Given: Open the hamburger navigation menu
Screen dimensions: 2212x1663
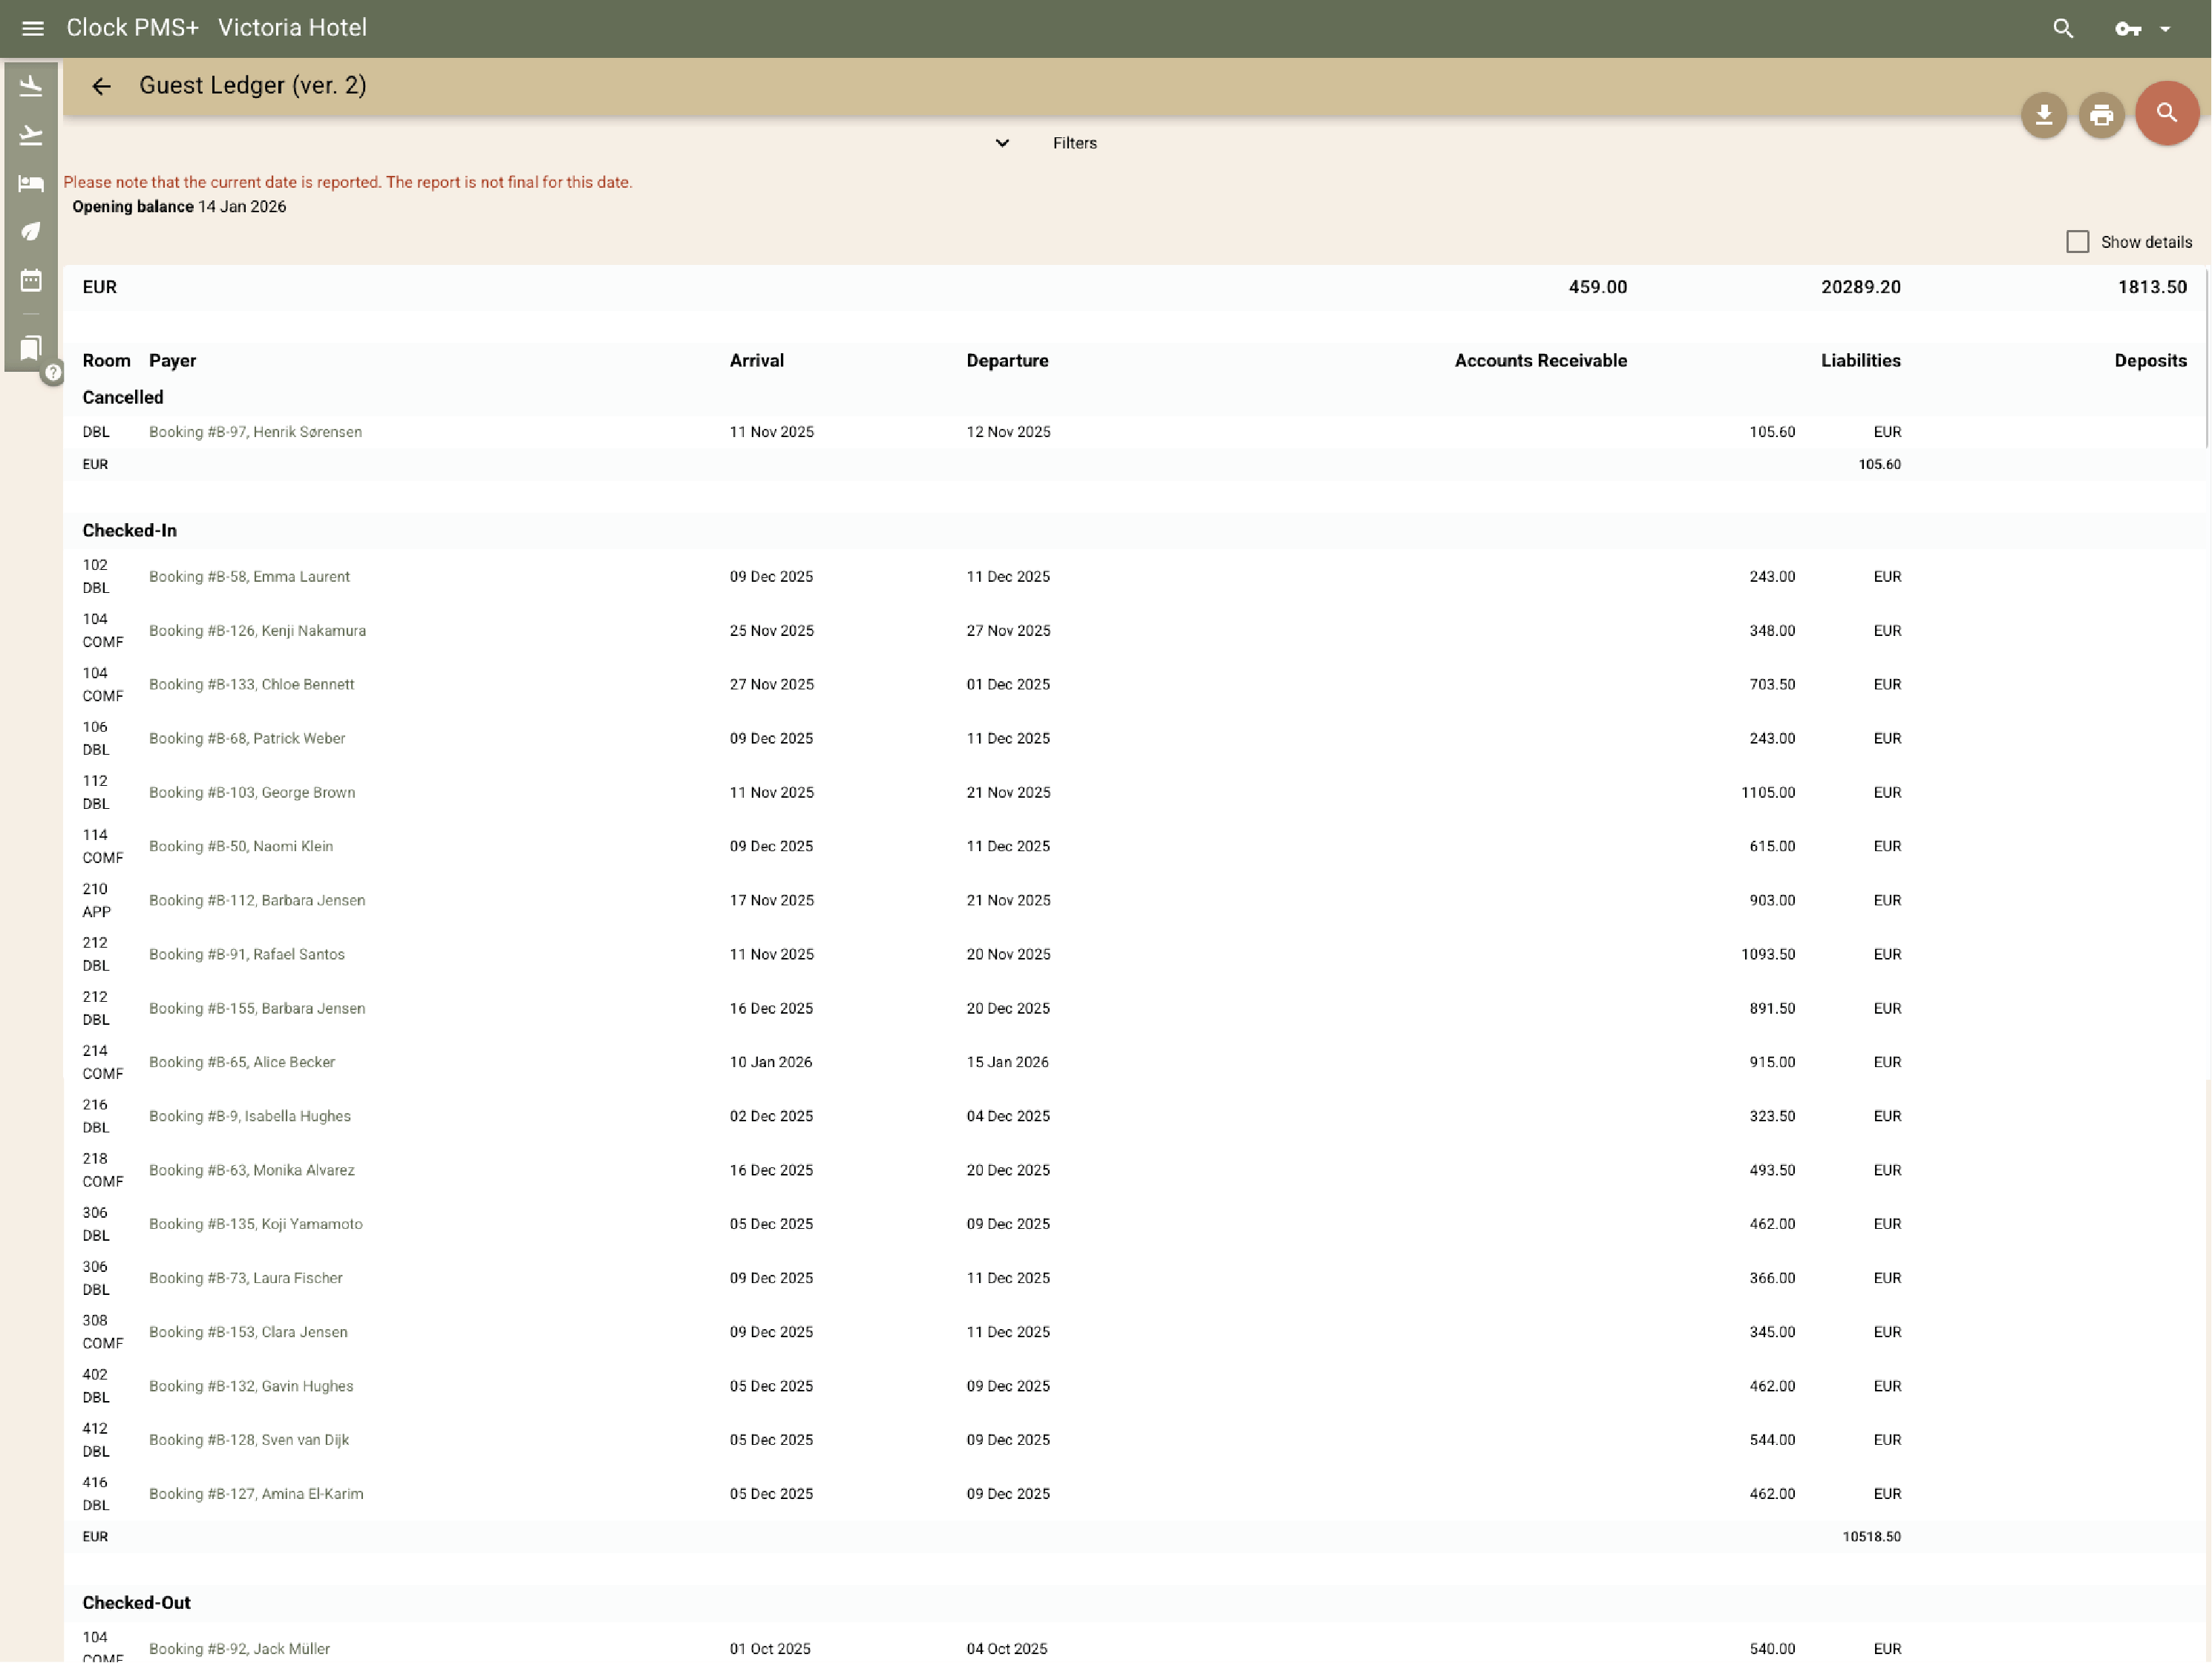Looking at the screenshot, I should [33, 27].
